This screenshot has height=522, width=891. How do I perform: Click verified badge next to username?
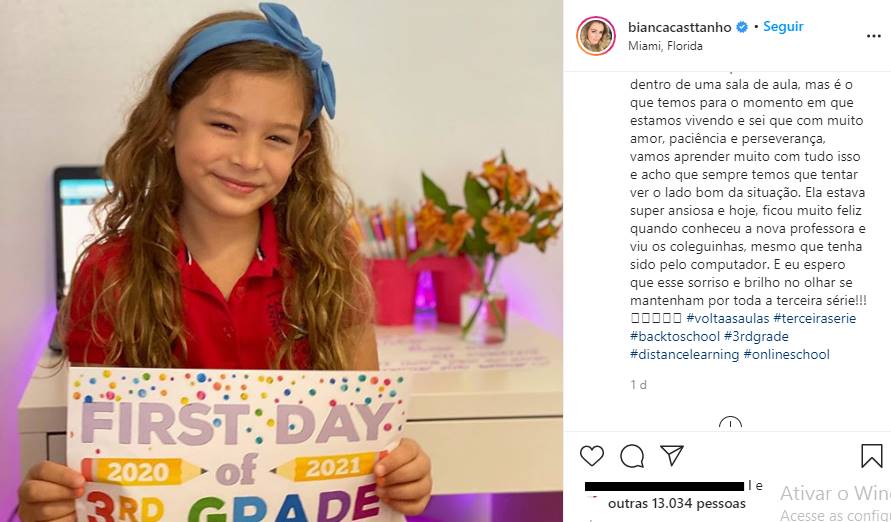(x=742, y=27)
